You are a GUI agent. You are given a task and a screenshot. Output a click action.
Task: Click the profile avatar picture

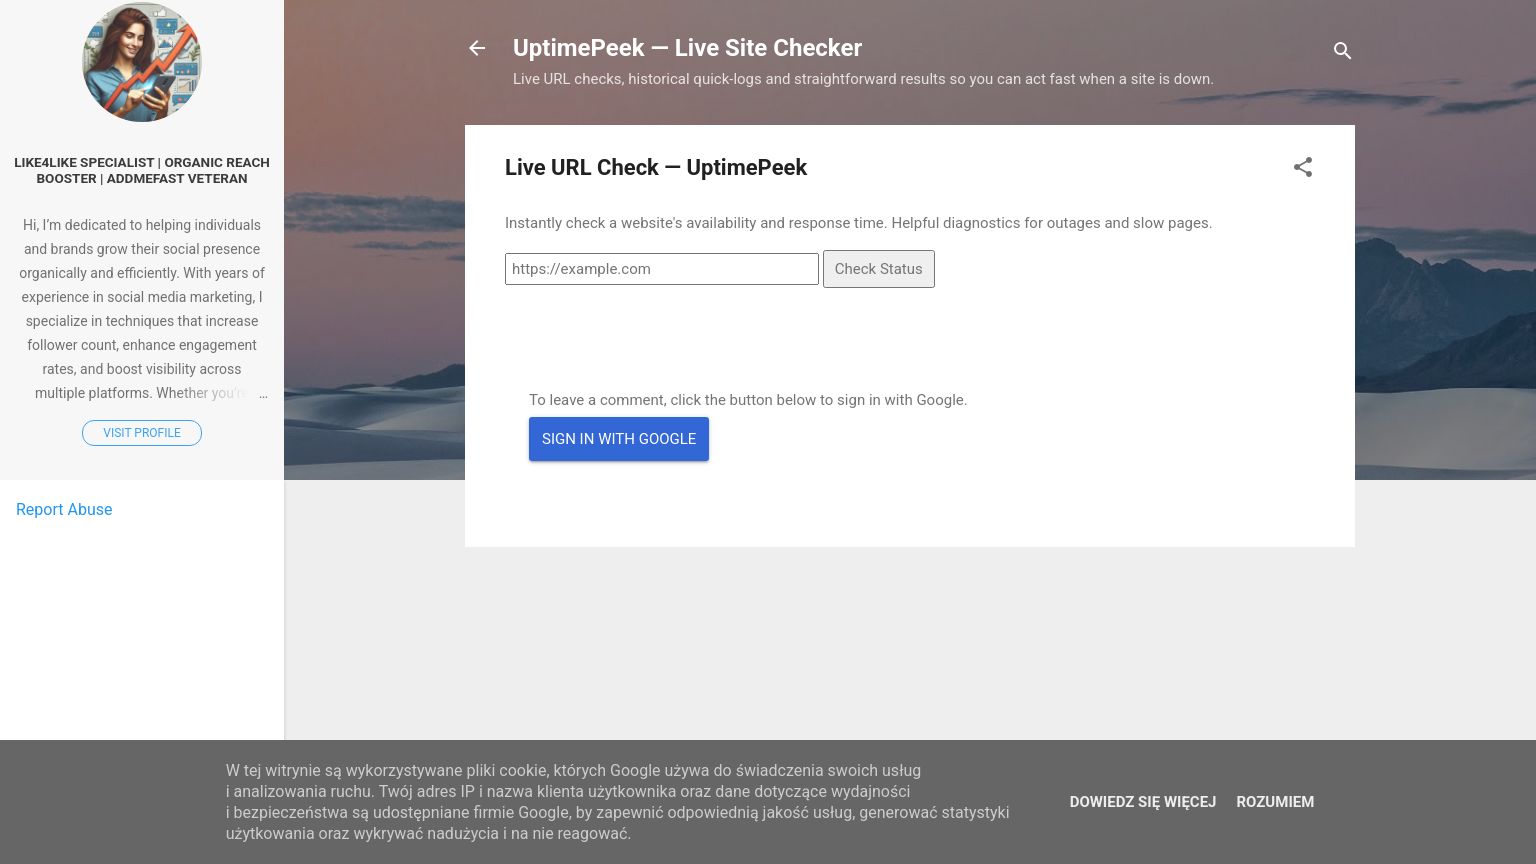(141, 62)
